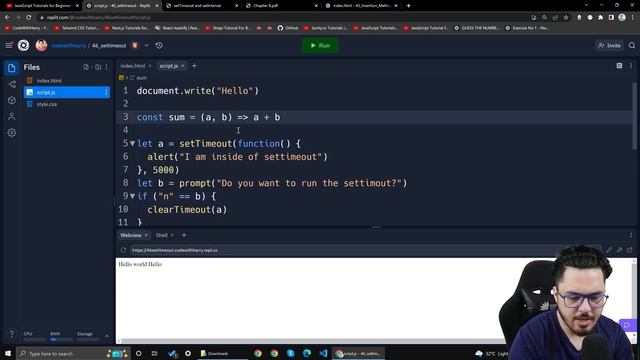
Task: Add a new bottom pane tab with plus
Action: pos(184,235)
